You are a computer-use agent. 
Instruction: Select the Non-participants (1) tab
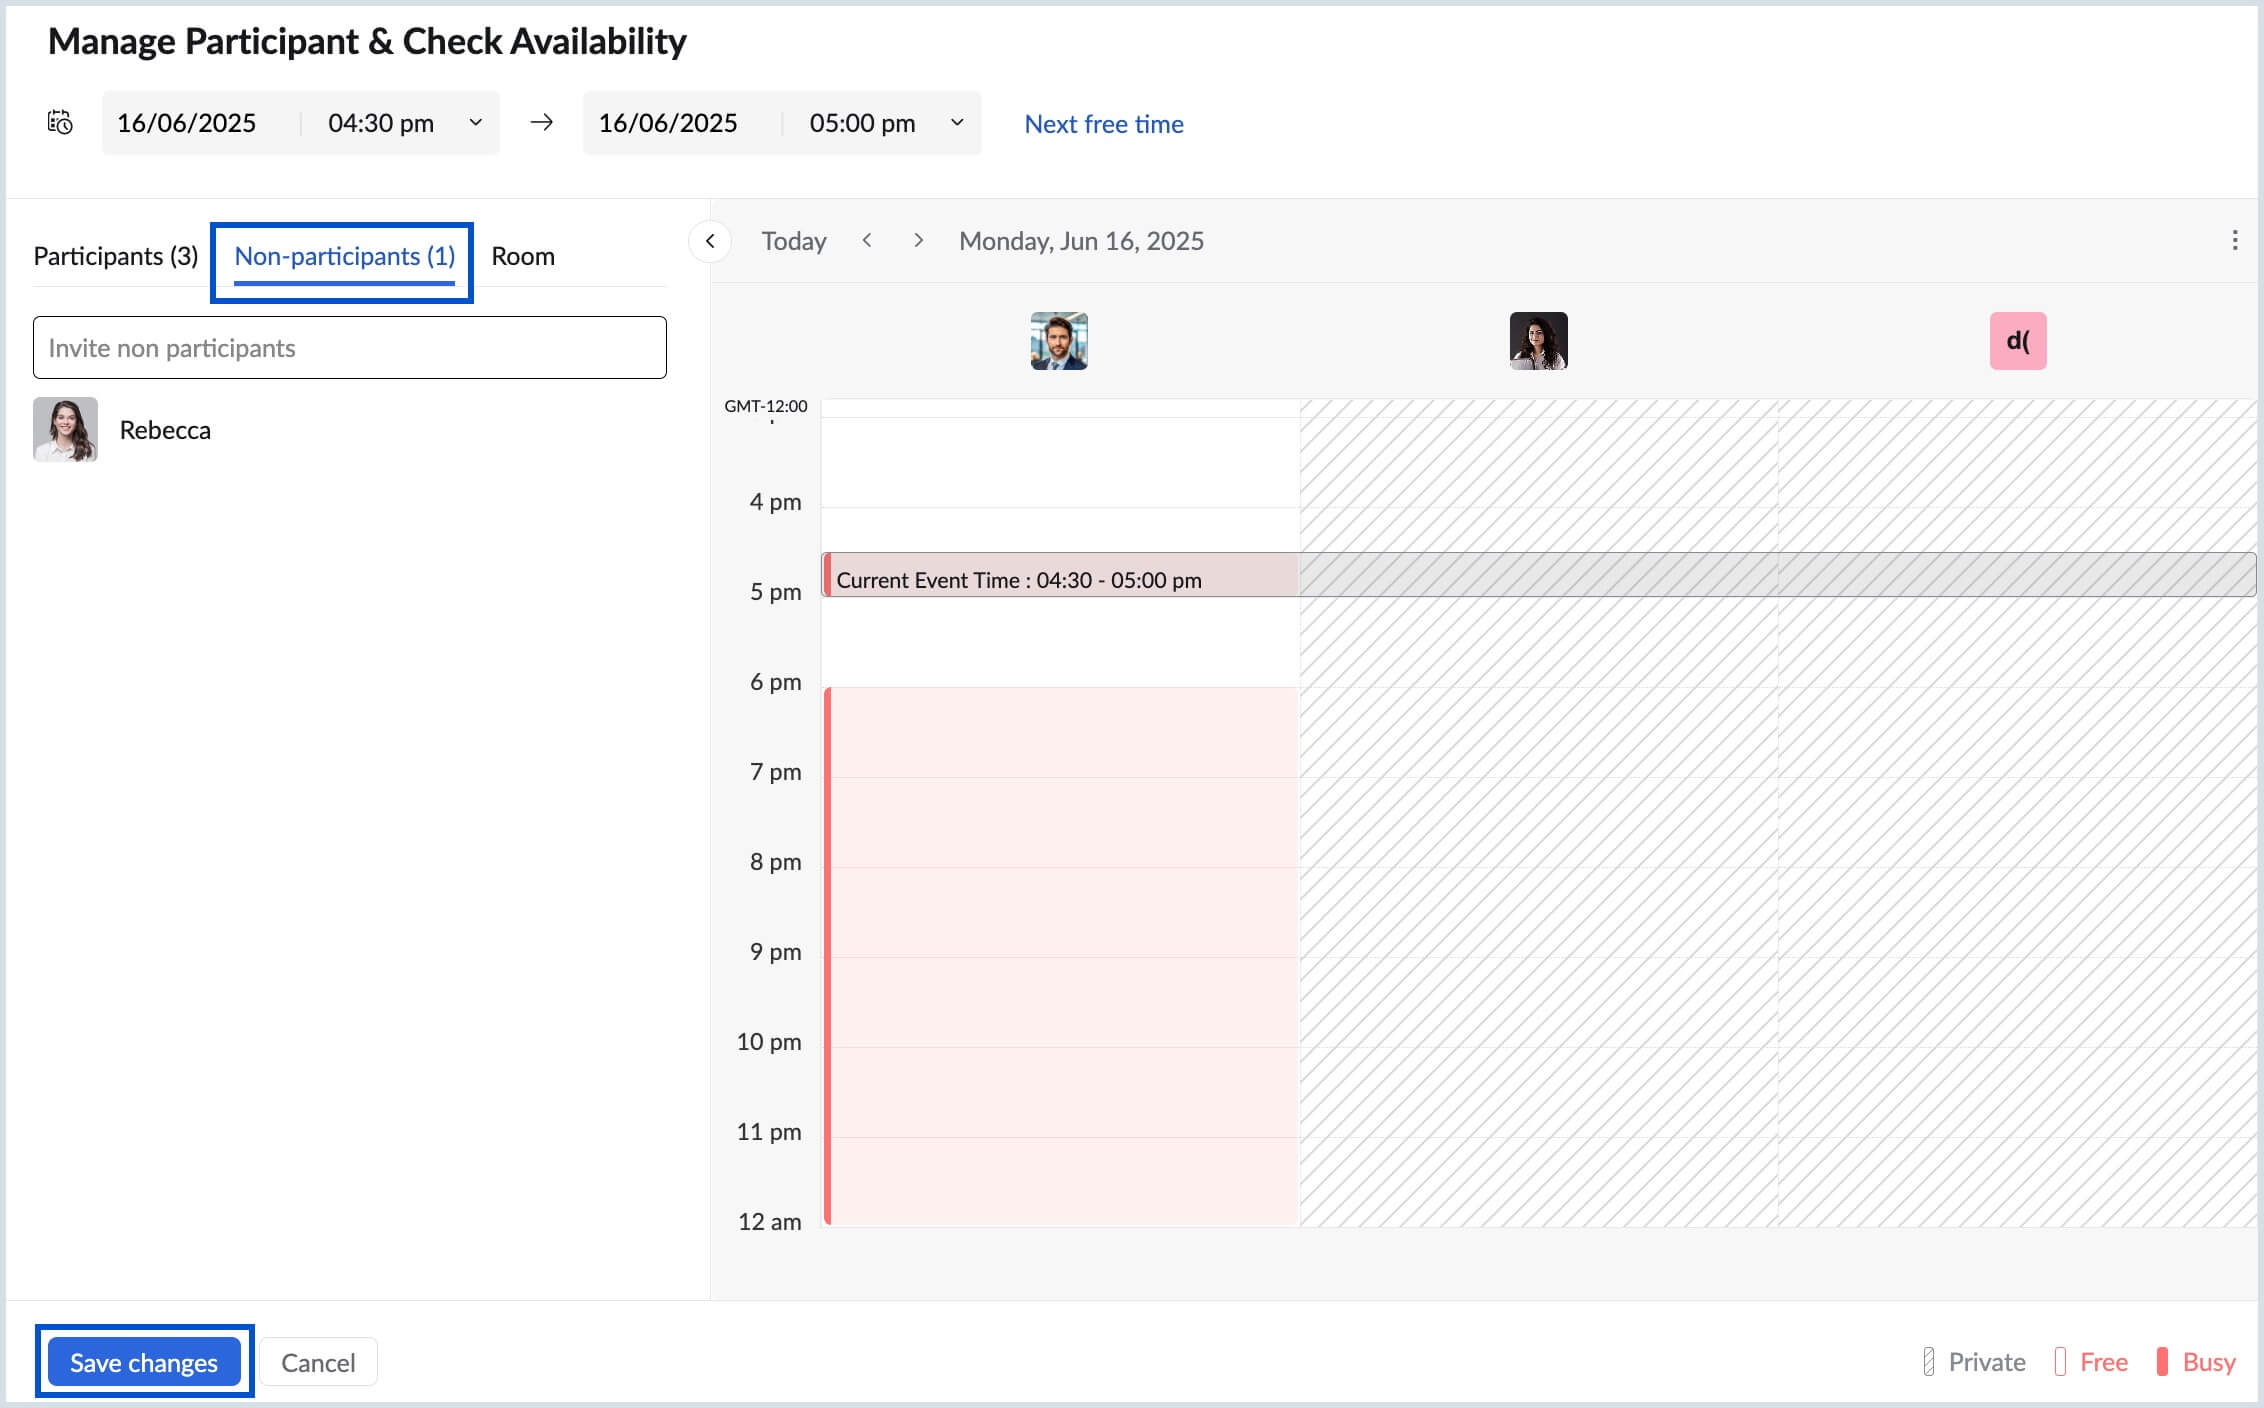point(344,256)
